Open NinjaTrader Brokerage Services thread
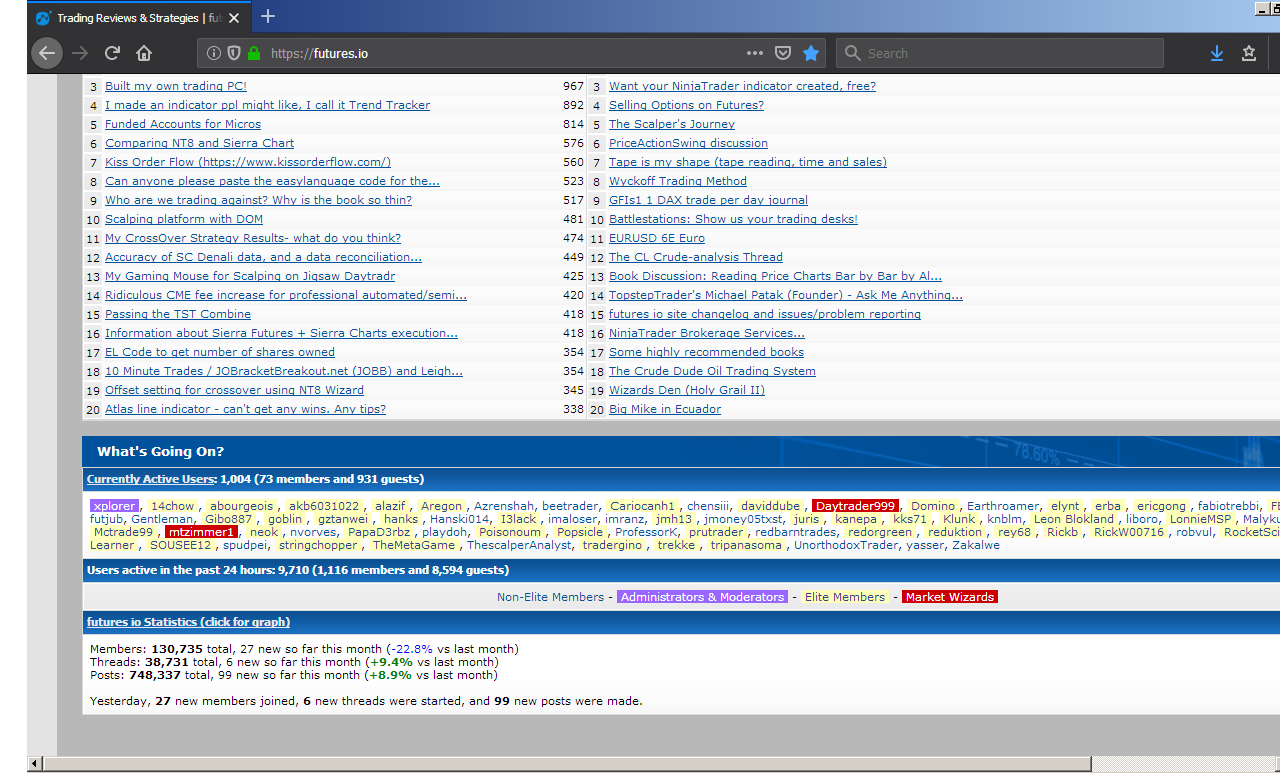This screenshot has height=773, width=1280. coord(707,333)
